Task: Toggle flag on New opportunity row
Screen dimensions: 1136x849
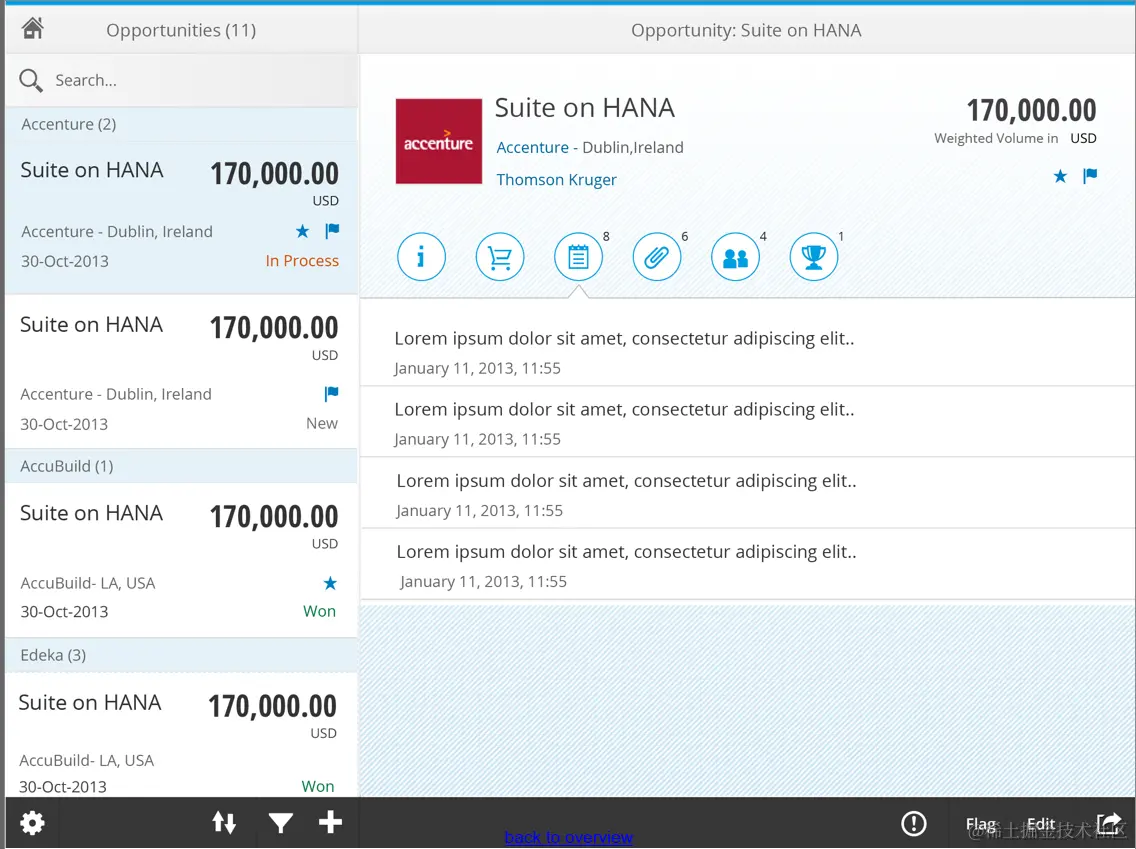Action: pyautogui.click(x=331, y=394)
